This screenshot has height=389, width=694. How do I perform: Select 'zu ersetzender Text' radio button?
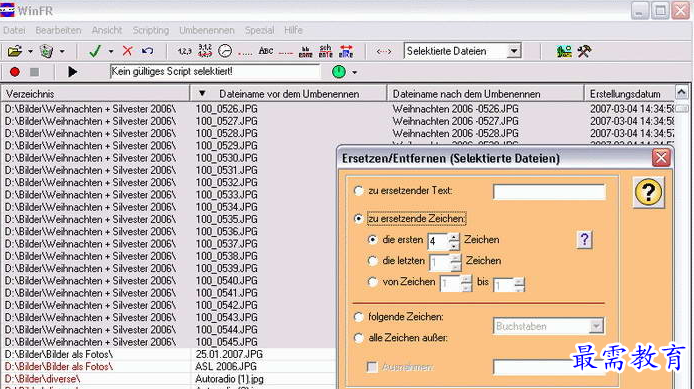pos(359,191)
